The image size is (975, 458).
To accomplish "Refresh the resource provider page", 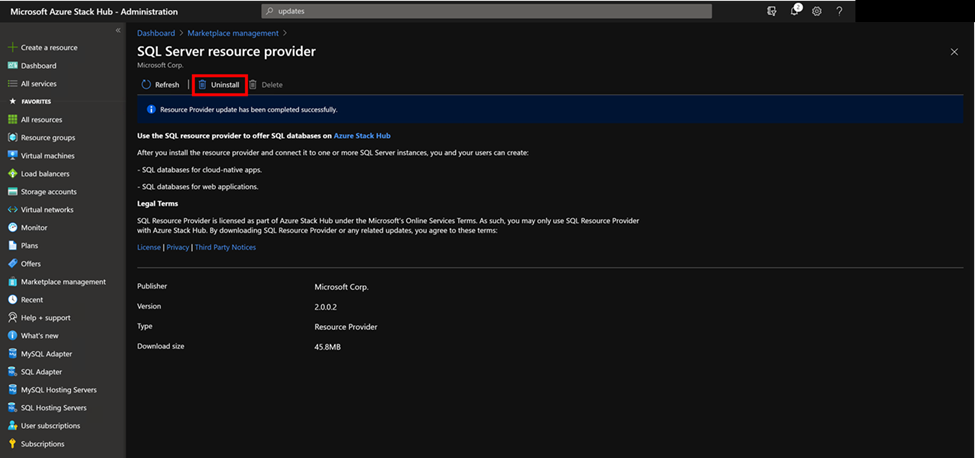I will (161, 85).
